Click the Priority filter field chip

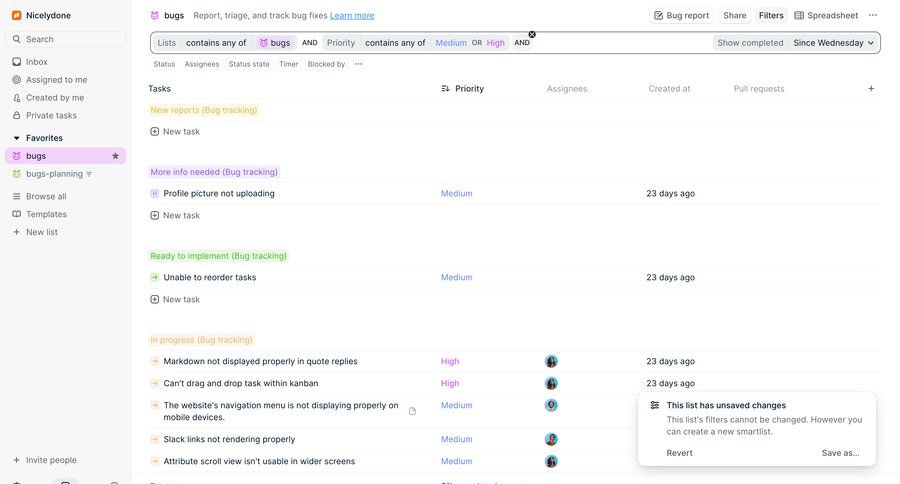(341, 42)
